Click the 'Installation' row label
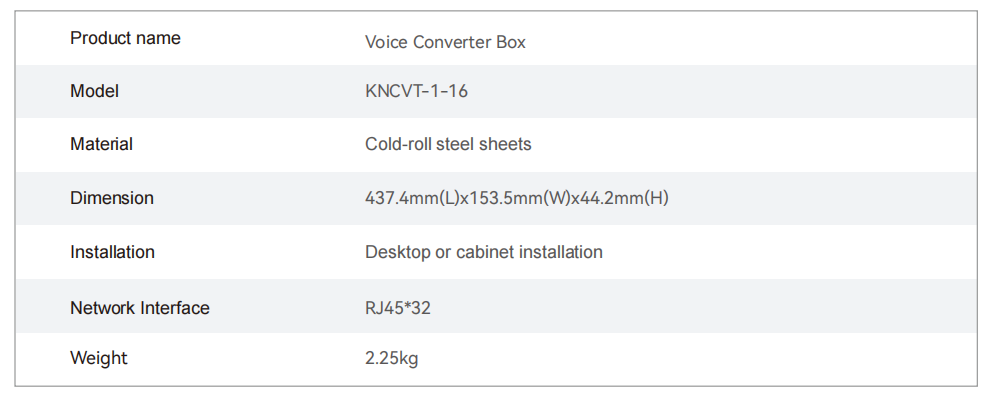The image size is (996, 416). tap(112, 252)
